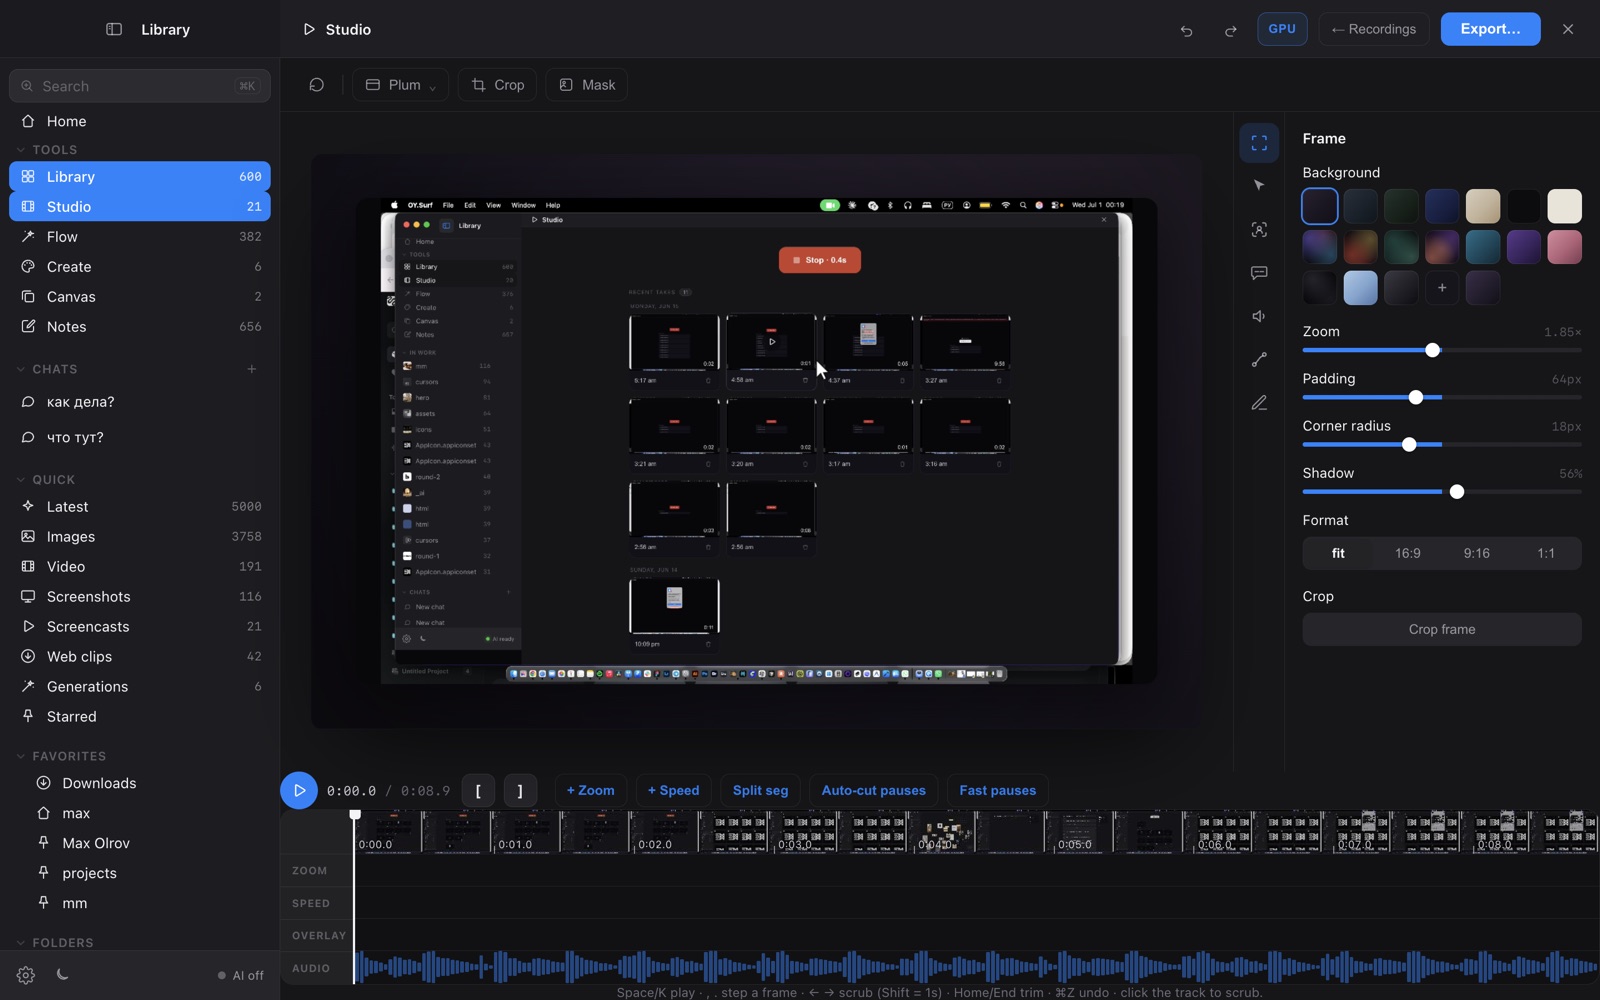Screen dimensions: 1600x1000
Task: Toggle the Mask tool
Action: 587,85
